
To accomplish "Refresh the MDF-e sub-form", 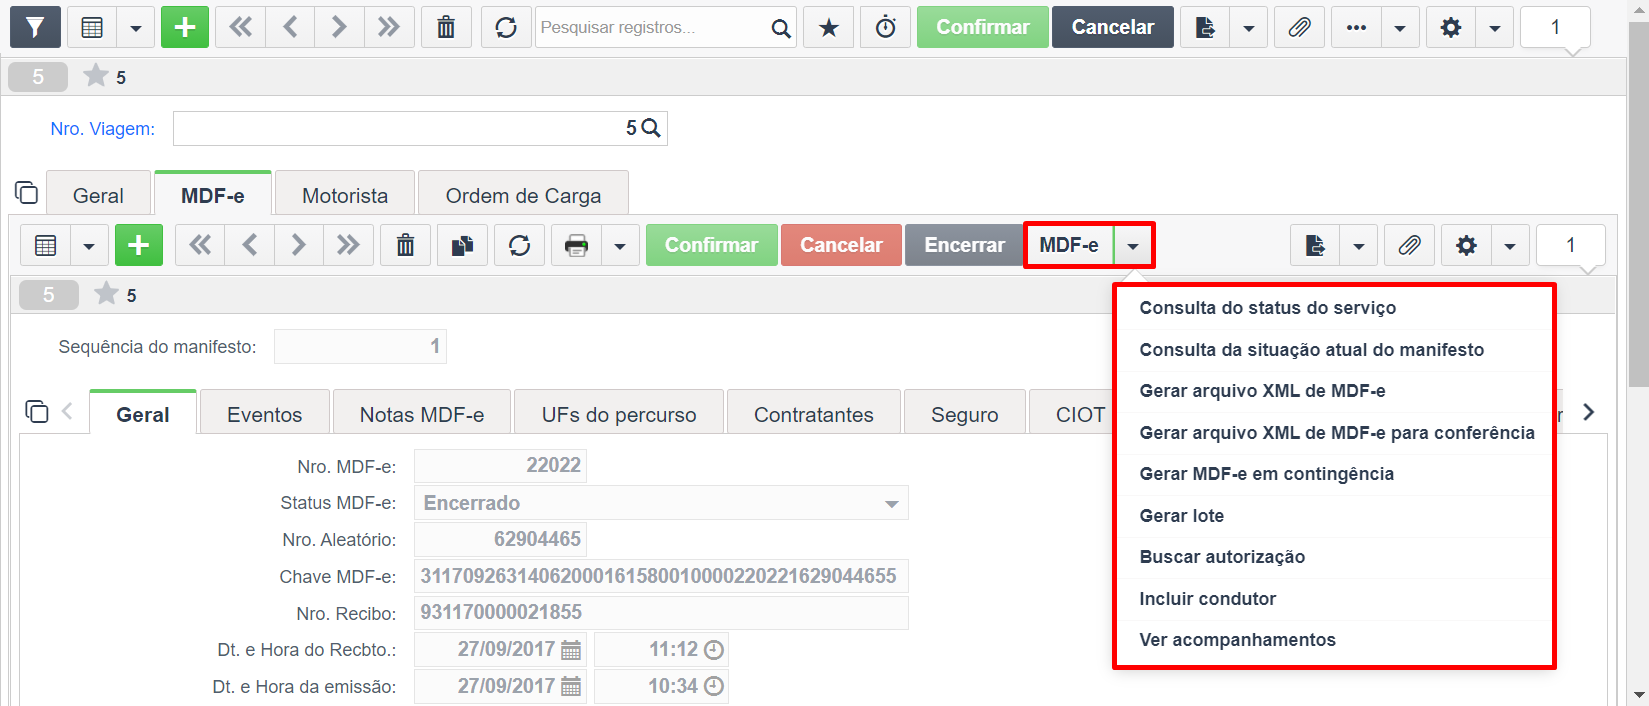I will pyautogui.click(x=520, y=245).
